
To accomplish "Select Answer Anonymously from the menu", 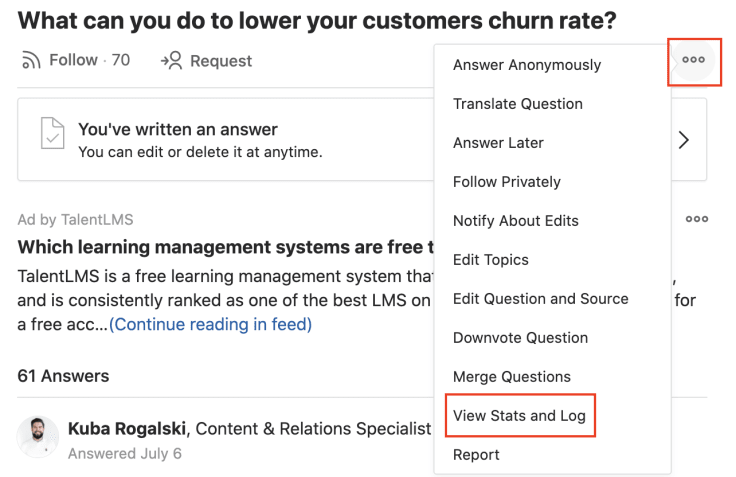I will [527, 65].
